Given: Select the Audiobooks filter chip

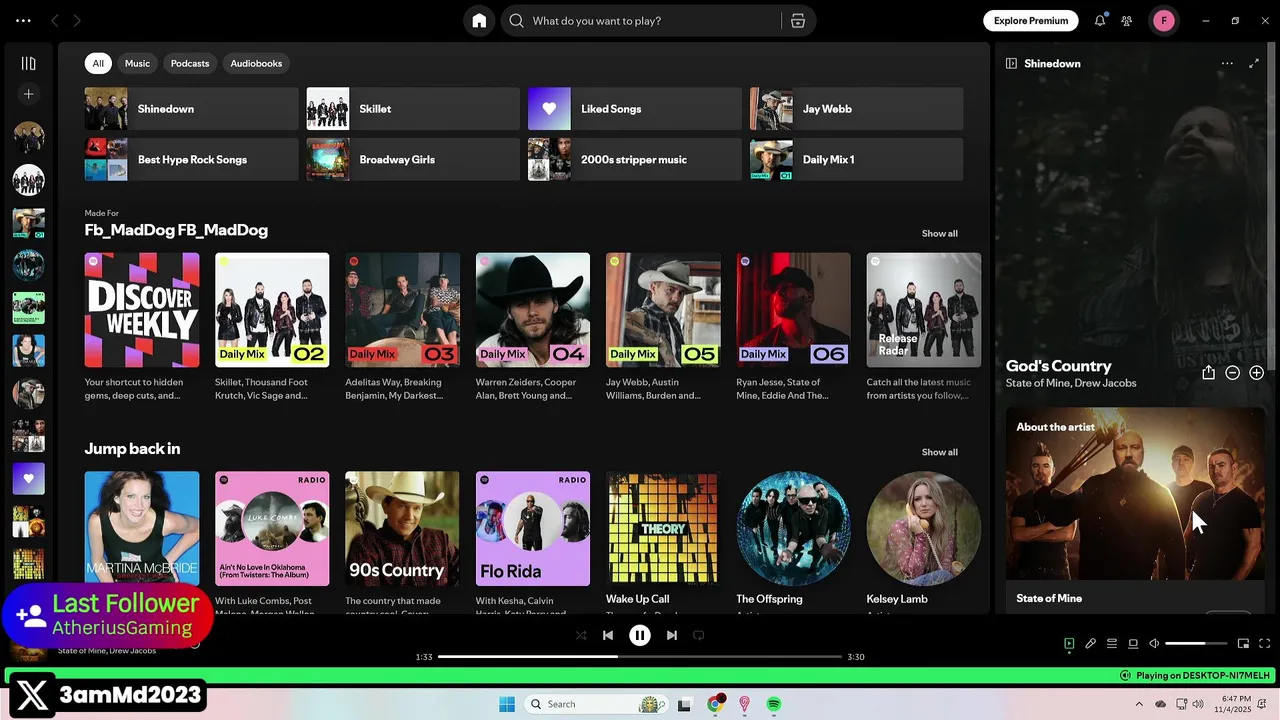Looking at the screenshot, I should coord(256,63).
